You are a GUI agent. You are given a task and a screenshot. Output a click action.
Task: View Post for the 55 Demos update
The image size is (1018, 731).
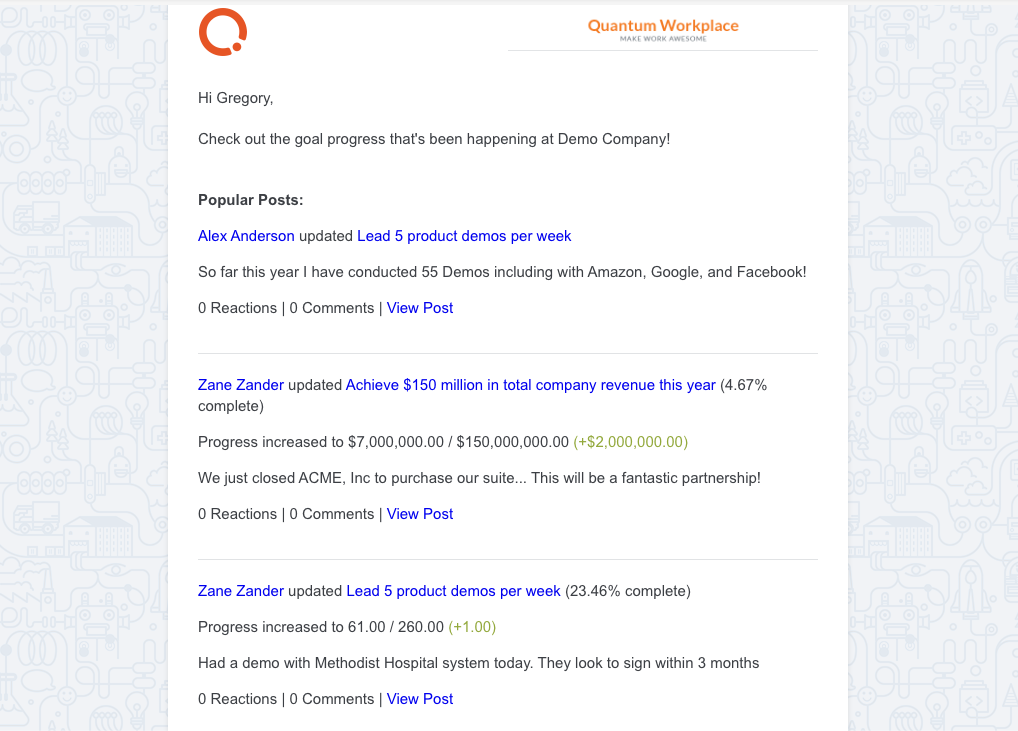419,308
